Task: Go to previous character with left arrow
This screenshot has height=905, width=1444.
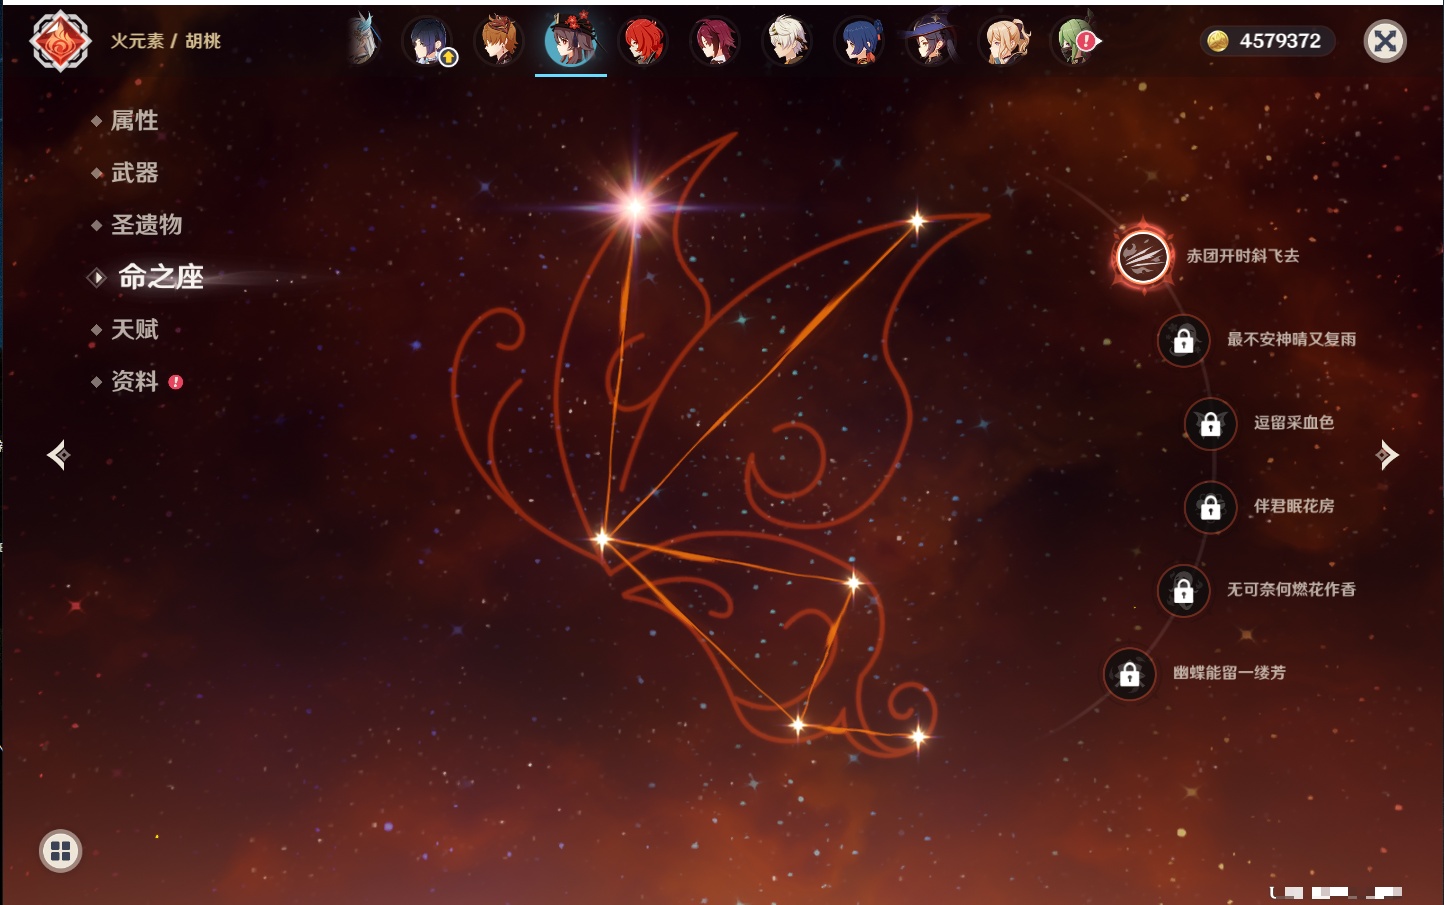Action: point(59,455)
